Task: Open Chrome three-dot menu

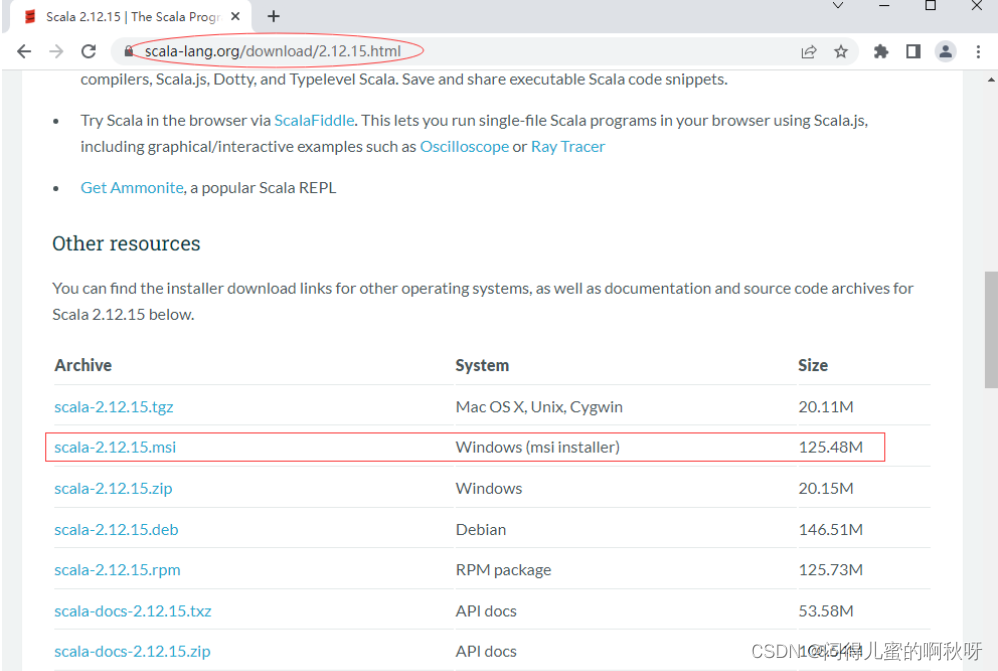Action: click(x=978, y=52)
